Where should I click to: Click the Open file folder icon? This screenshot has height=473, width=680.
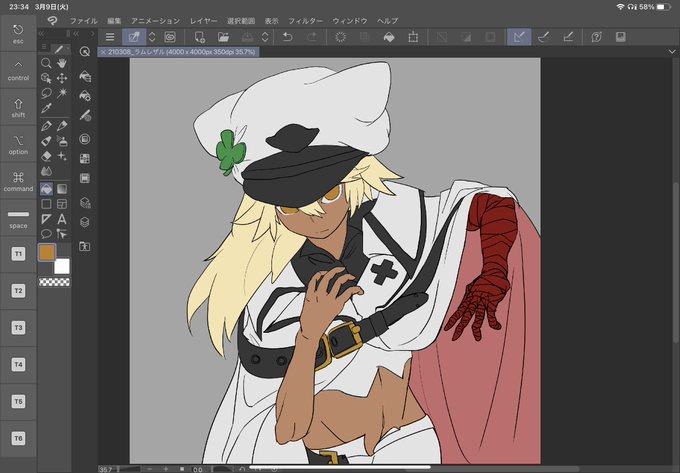[x=223, y=37]
